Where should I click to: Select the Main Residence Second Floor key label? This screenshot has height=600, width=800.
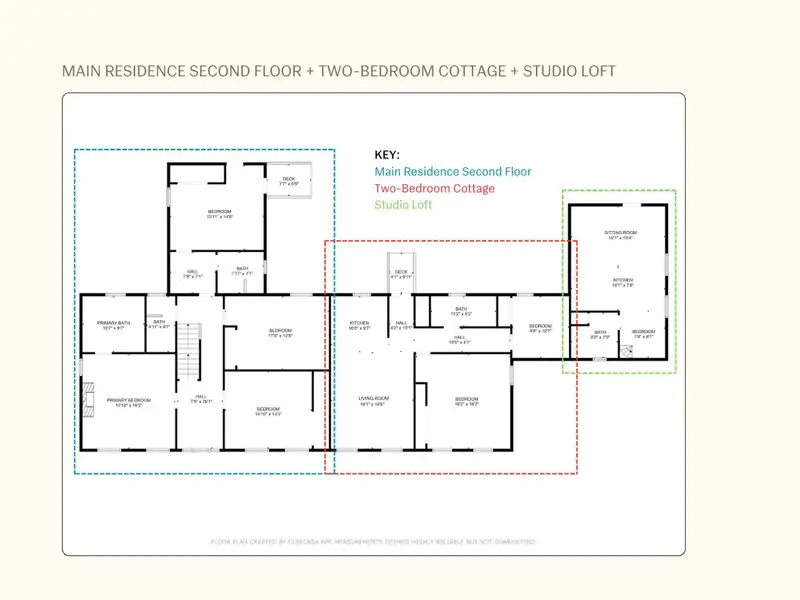coord(452,172)
